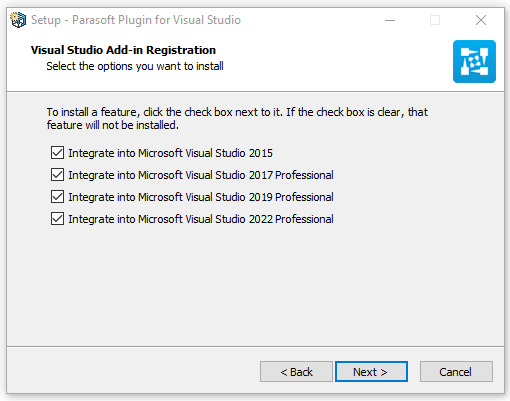
Task: Click the 'Visual Studio Add-in Registration' heading
Action: (123, 50)
